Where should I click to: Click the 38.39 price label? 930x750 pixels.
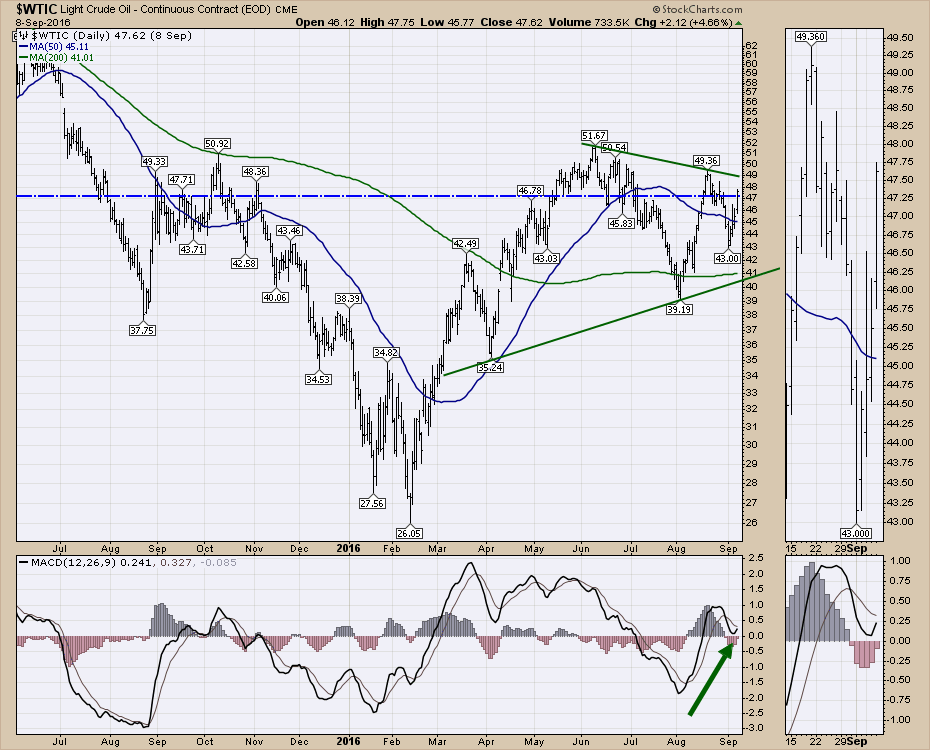pos(348,298)
